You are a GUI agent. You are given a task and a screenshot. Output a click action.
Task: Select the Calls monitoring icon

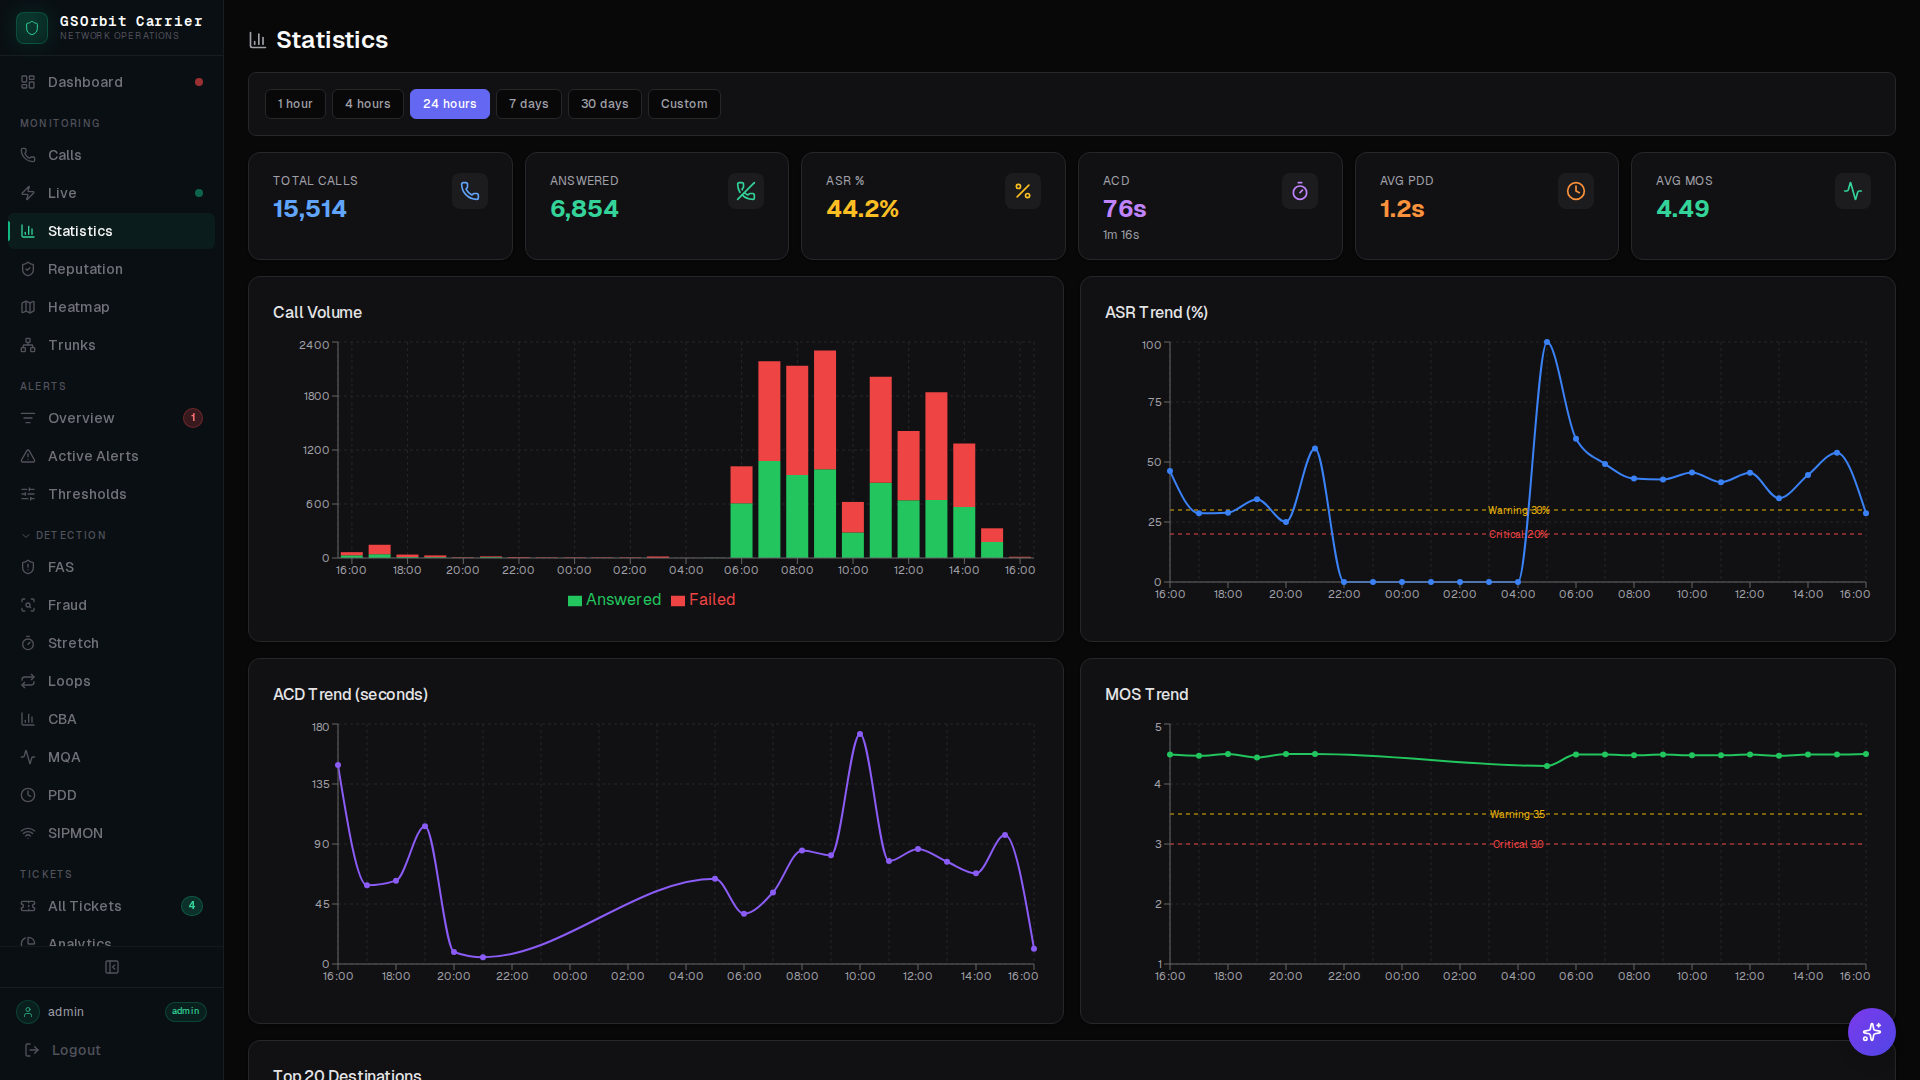pos(28,155)
